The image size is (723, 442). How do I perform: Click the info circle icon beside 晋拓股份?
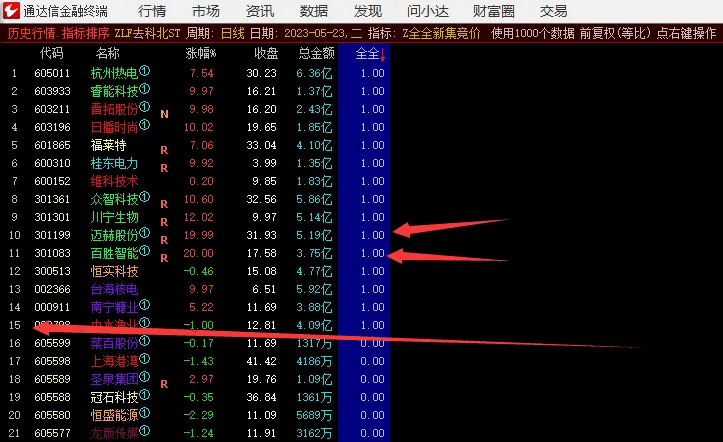point(145,107)
